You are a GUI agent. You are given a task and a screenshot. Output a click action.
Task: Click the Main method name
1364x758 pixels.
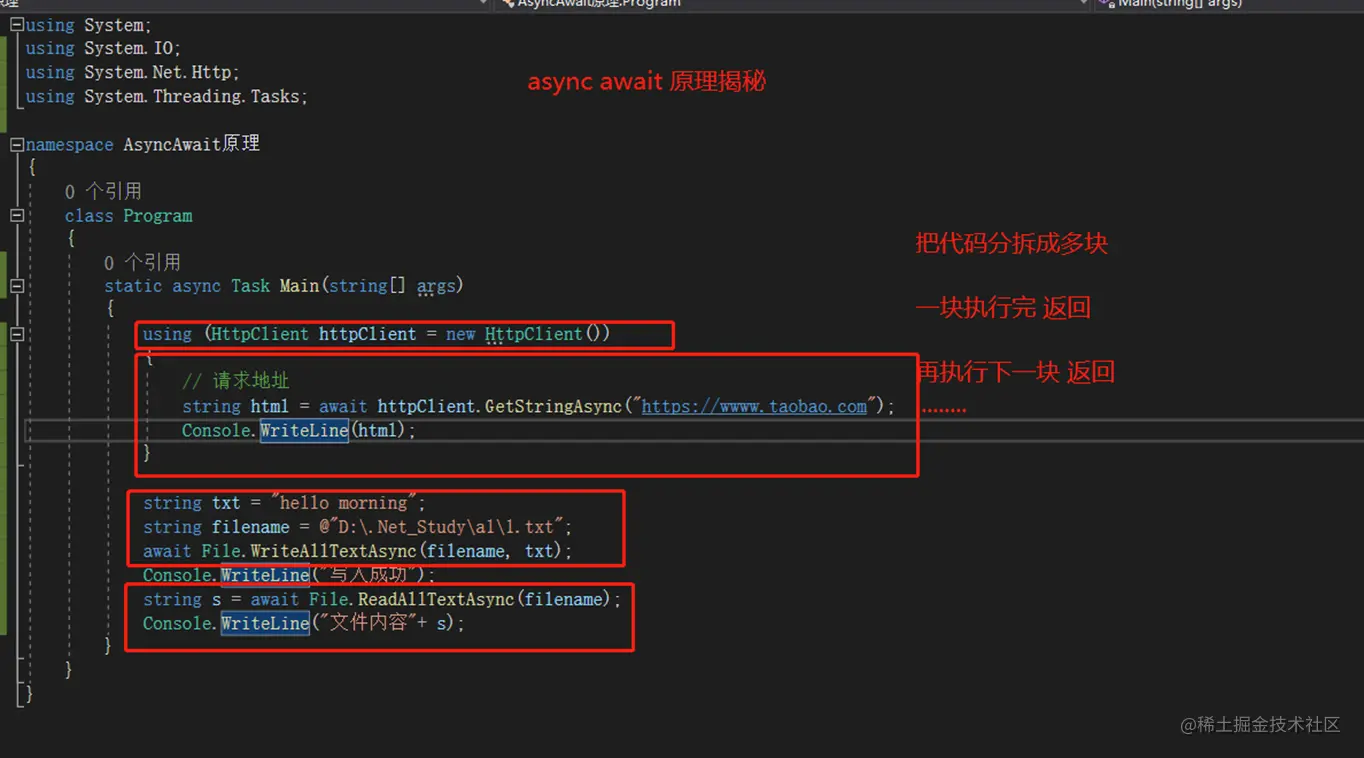pyautogui.click(x=299, y=286)
